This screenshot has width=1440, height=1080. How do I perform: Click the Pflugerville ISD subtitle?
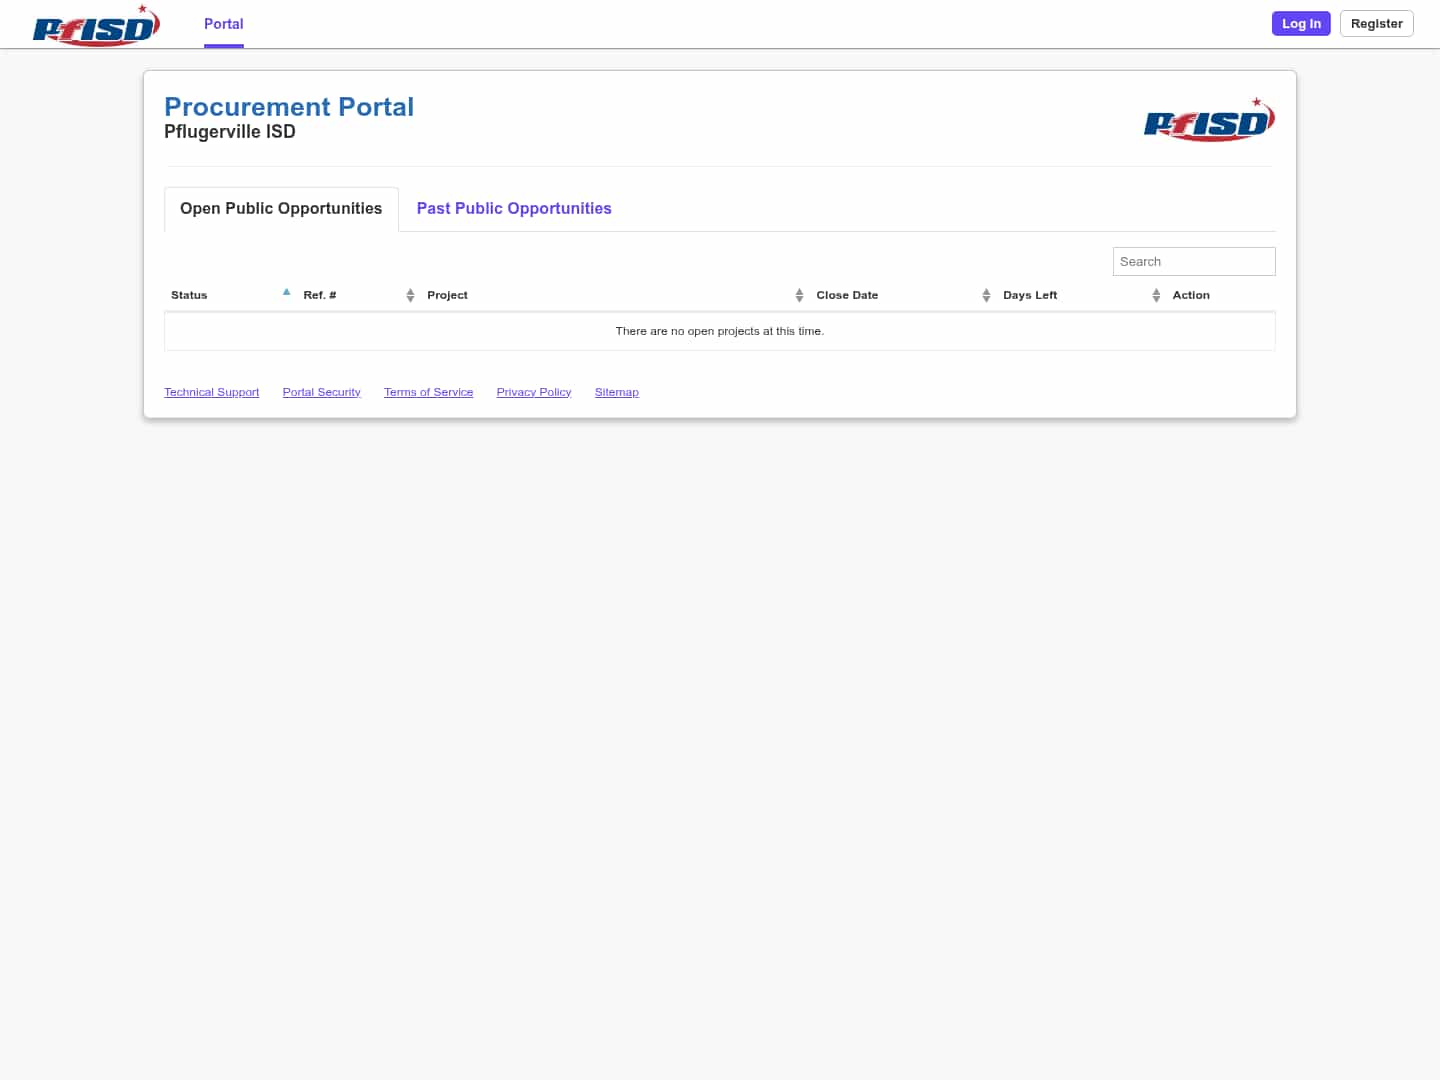click(x=230, y=132)
